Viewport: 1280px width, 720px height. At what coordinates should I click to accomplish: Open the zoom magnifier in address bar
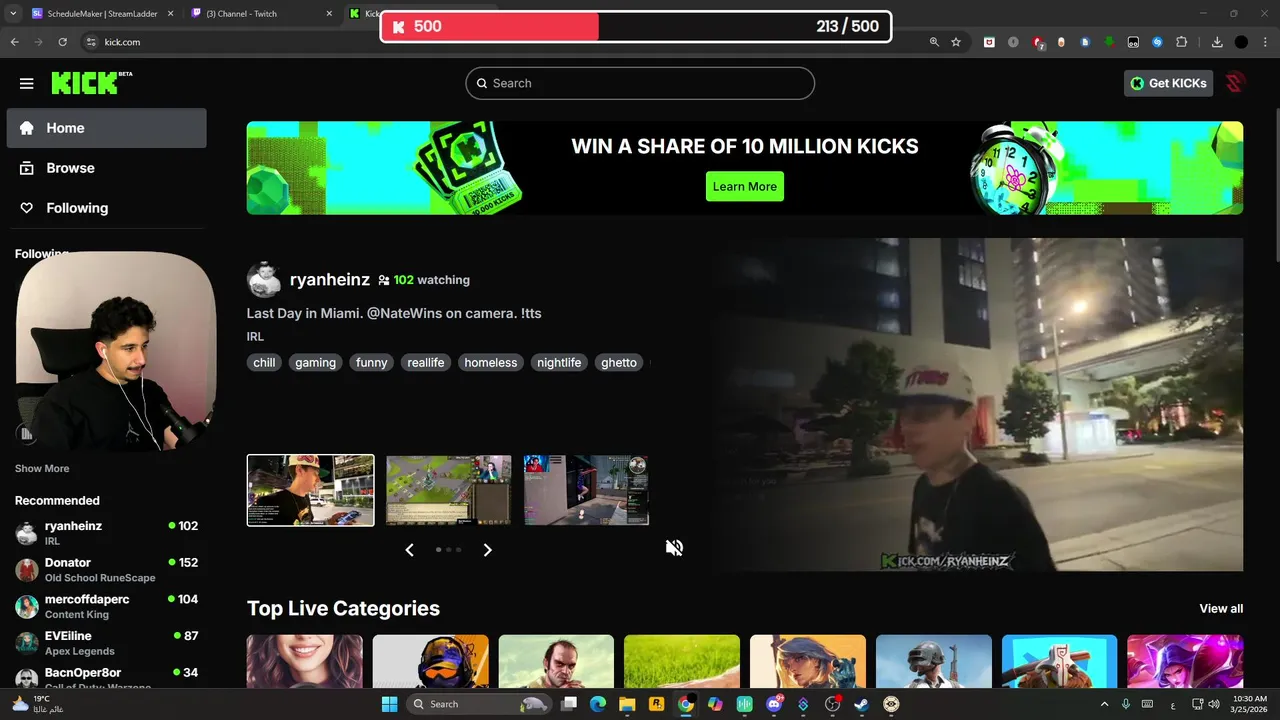point(934,42)
